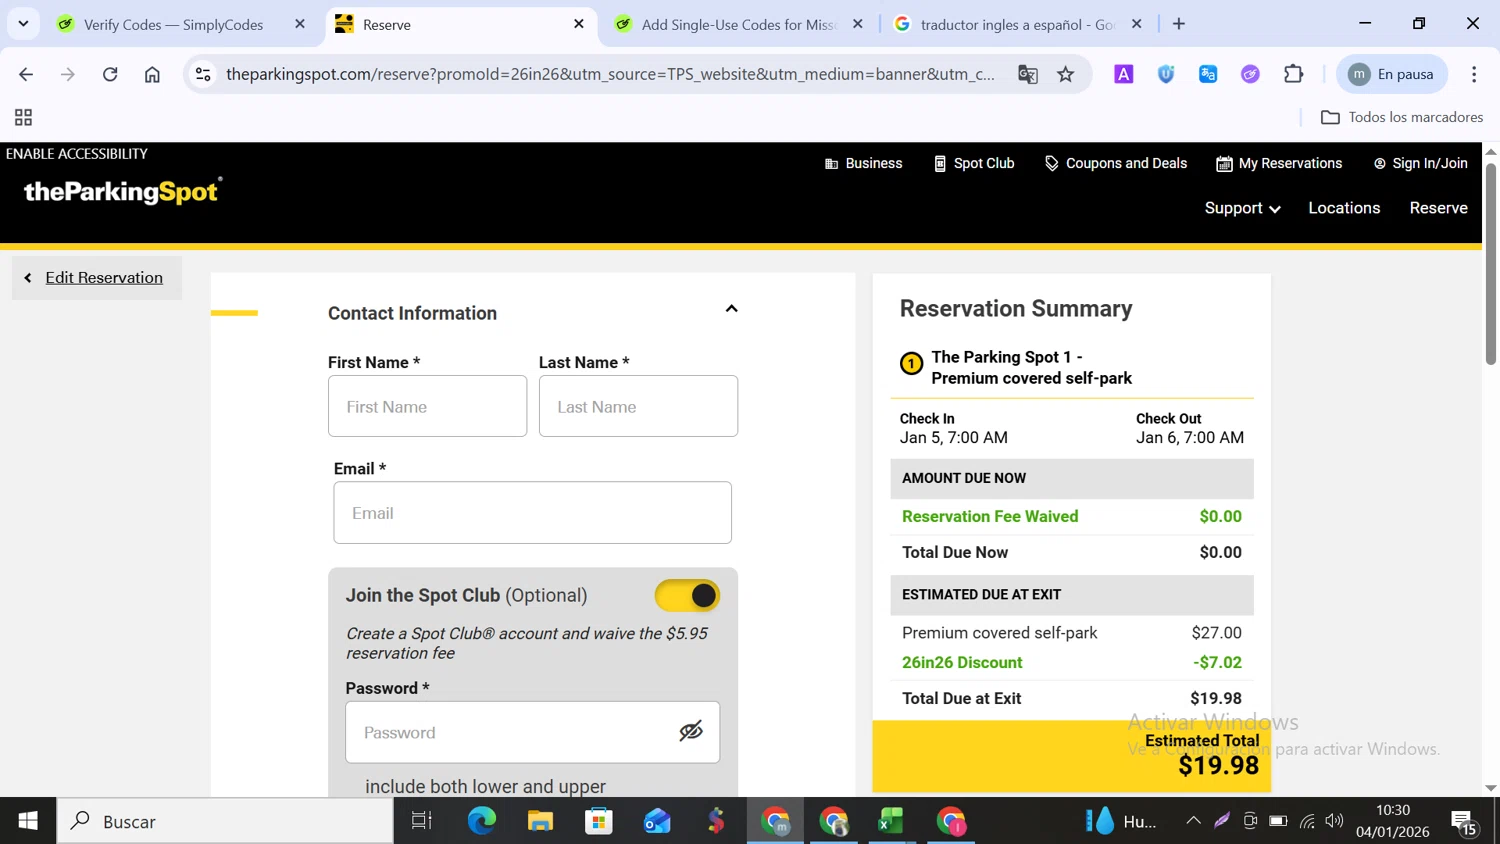Switch to Add Single-Use Codes tab

coord(738,24)
